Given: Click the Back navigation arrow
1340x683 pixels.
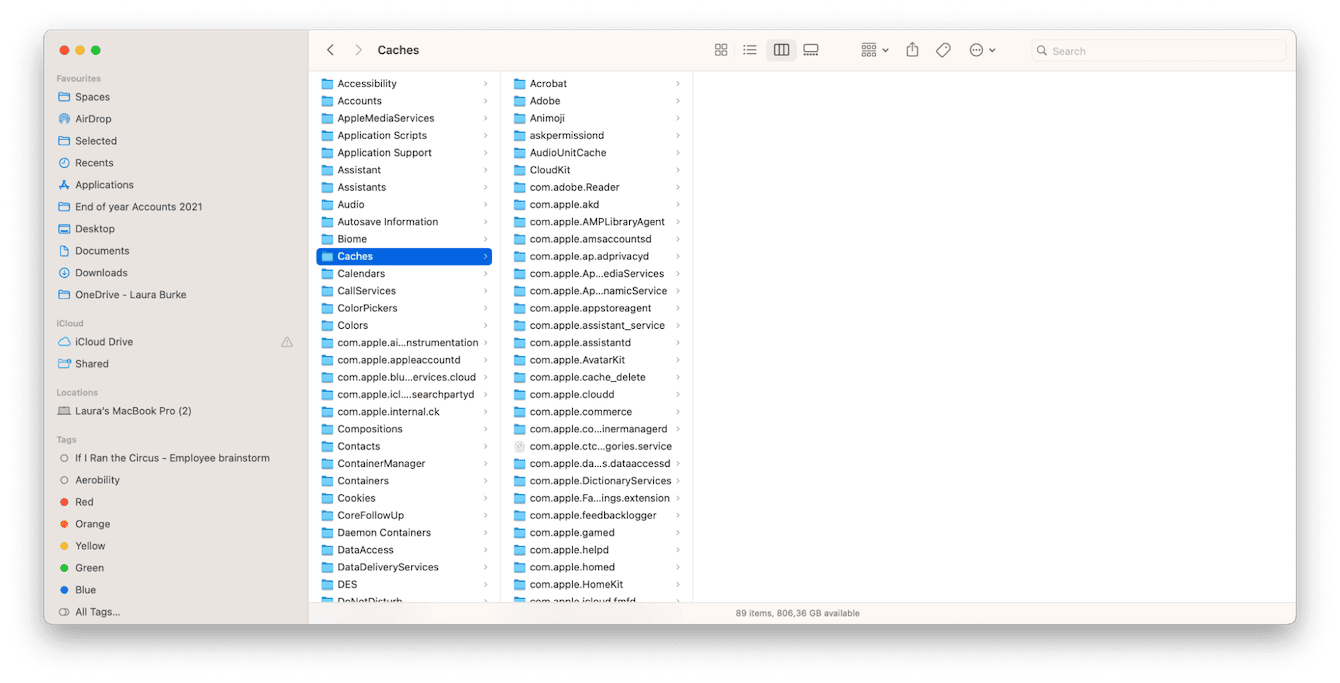Looking at the screenshot, I should point(330,49).
